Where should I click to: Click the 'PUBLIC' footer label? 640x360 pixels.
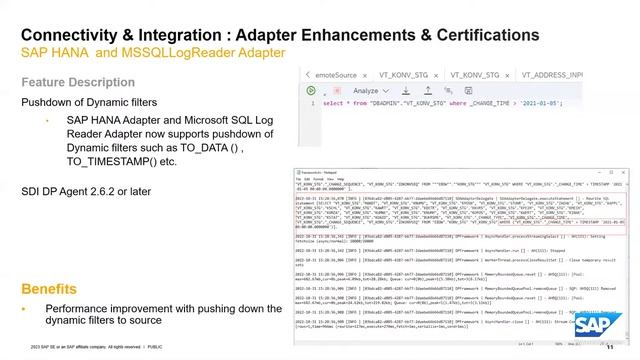(x=155, y=347)
